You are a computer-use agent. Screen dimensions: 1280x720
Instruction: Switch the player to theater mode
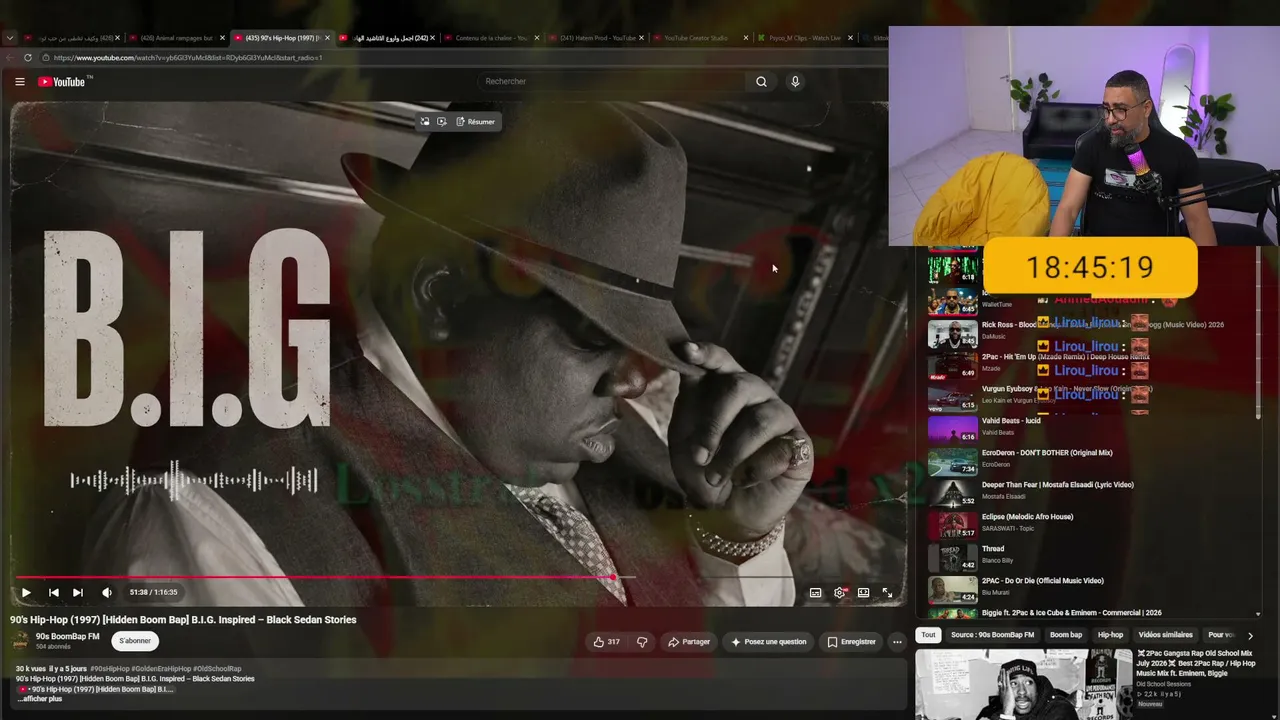(x=863, y=592)
